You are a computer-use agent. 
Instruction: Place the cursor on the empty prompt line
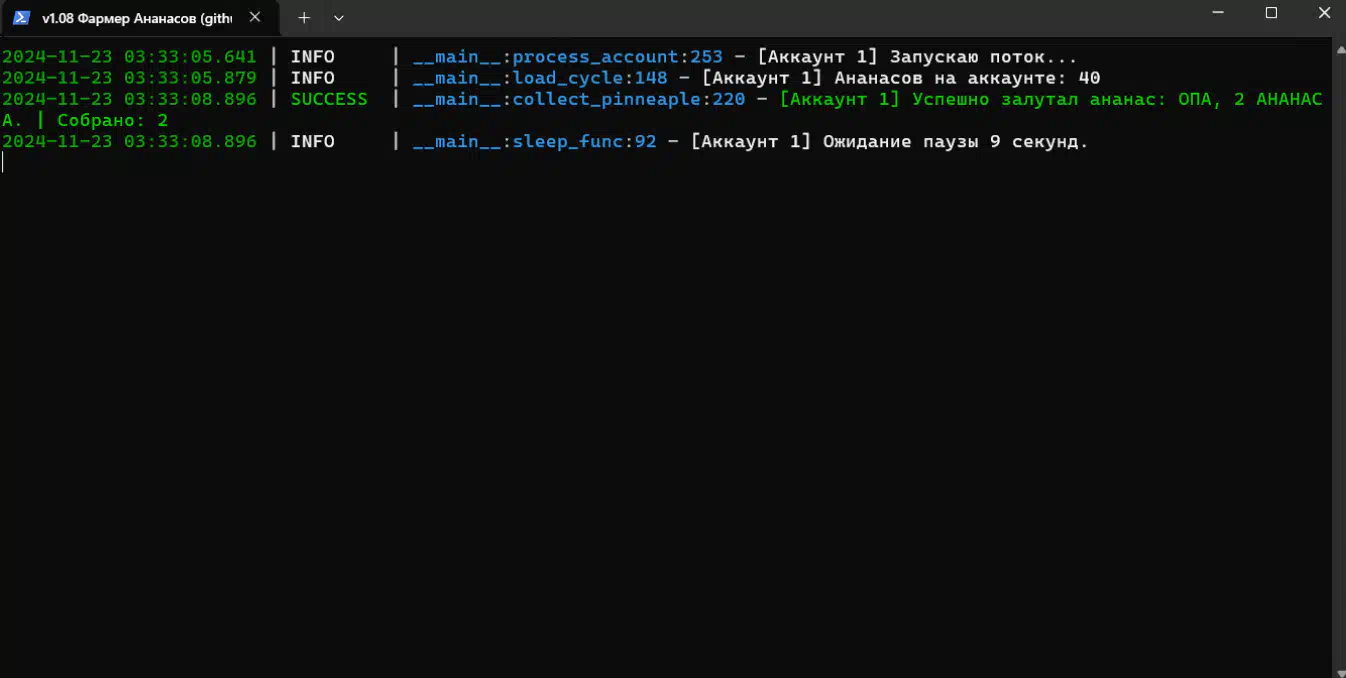4,162
